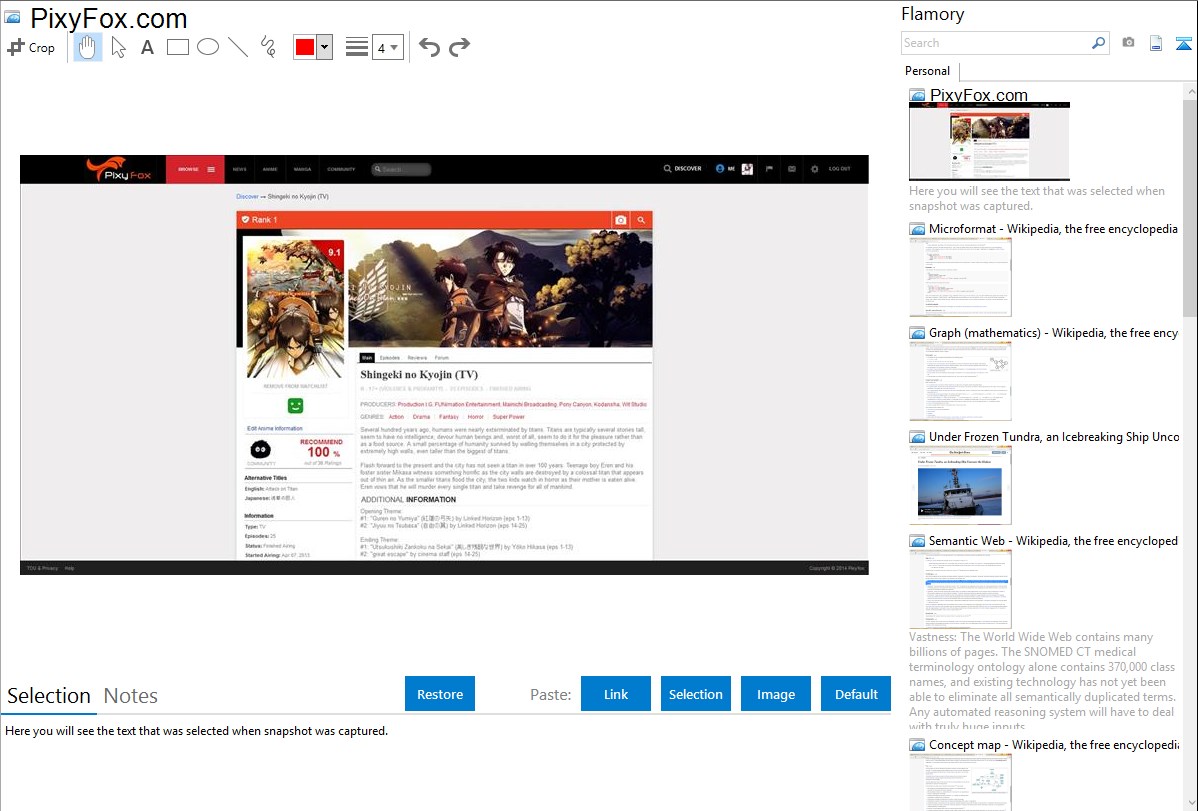Choose the Text annotation tool
The height and width of the screenshot is (811, 1198).
(x=147, y=47)
